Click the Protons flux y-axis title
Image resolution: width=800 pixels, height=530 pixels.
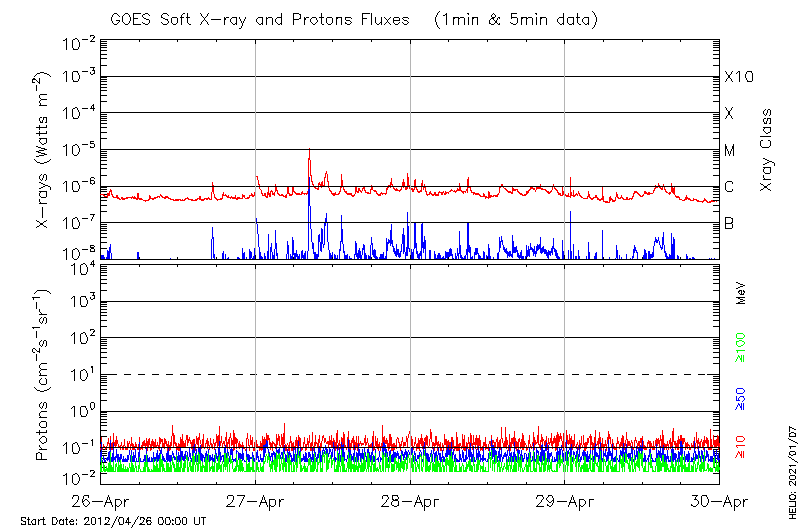(44, 375)
